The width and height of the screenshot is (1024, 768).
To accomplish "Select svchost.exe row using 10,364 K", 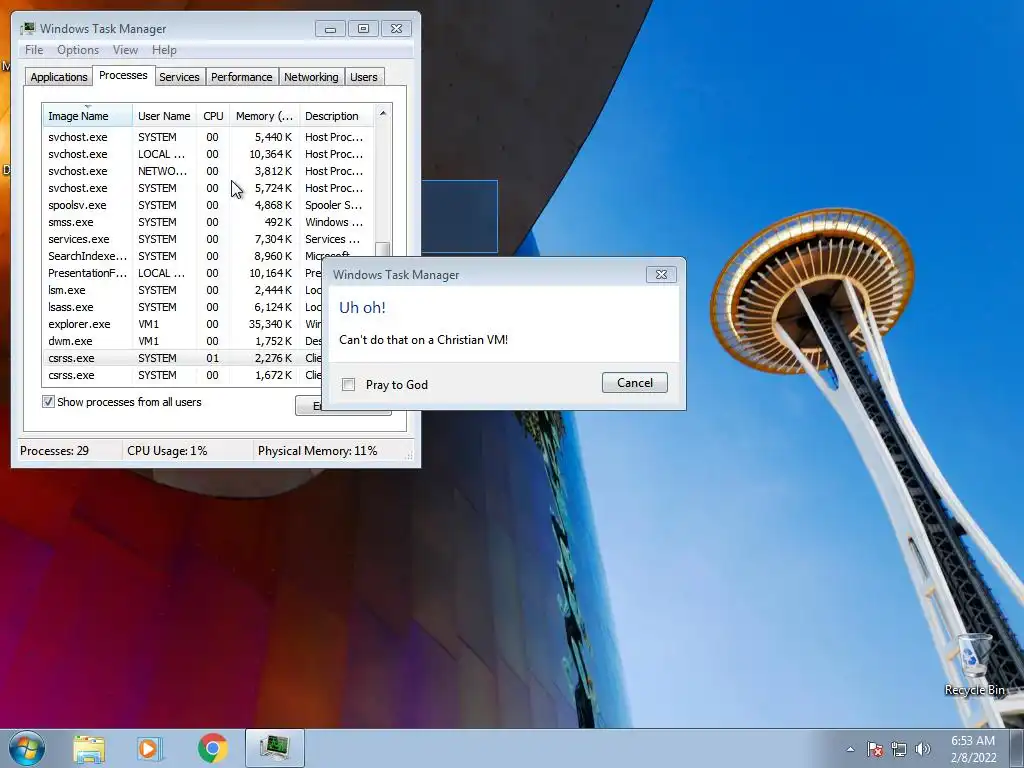I will [209, 154].
